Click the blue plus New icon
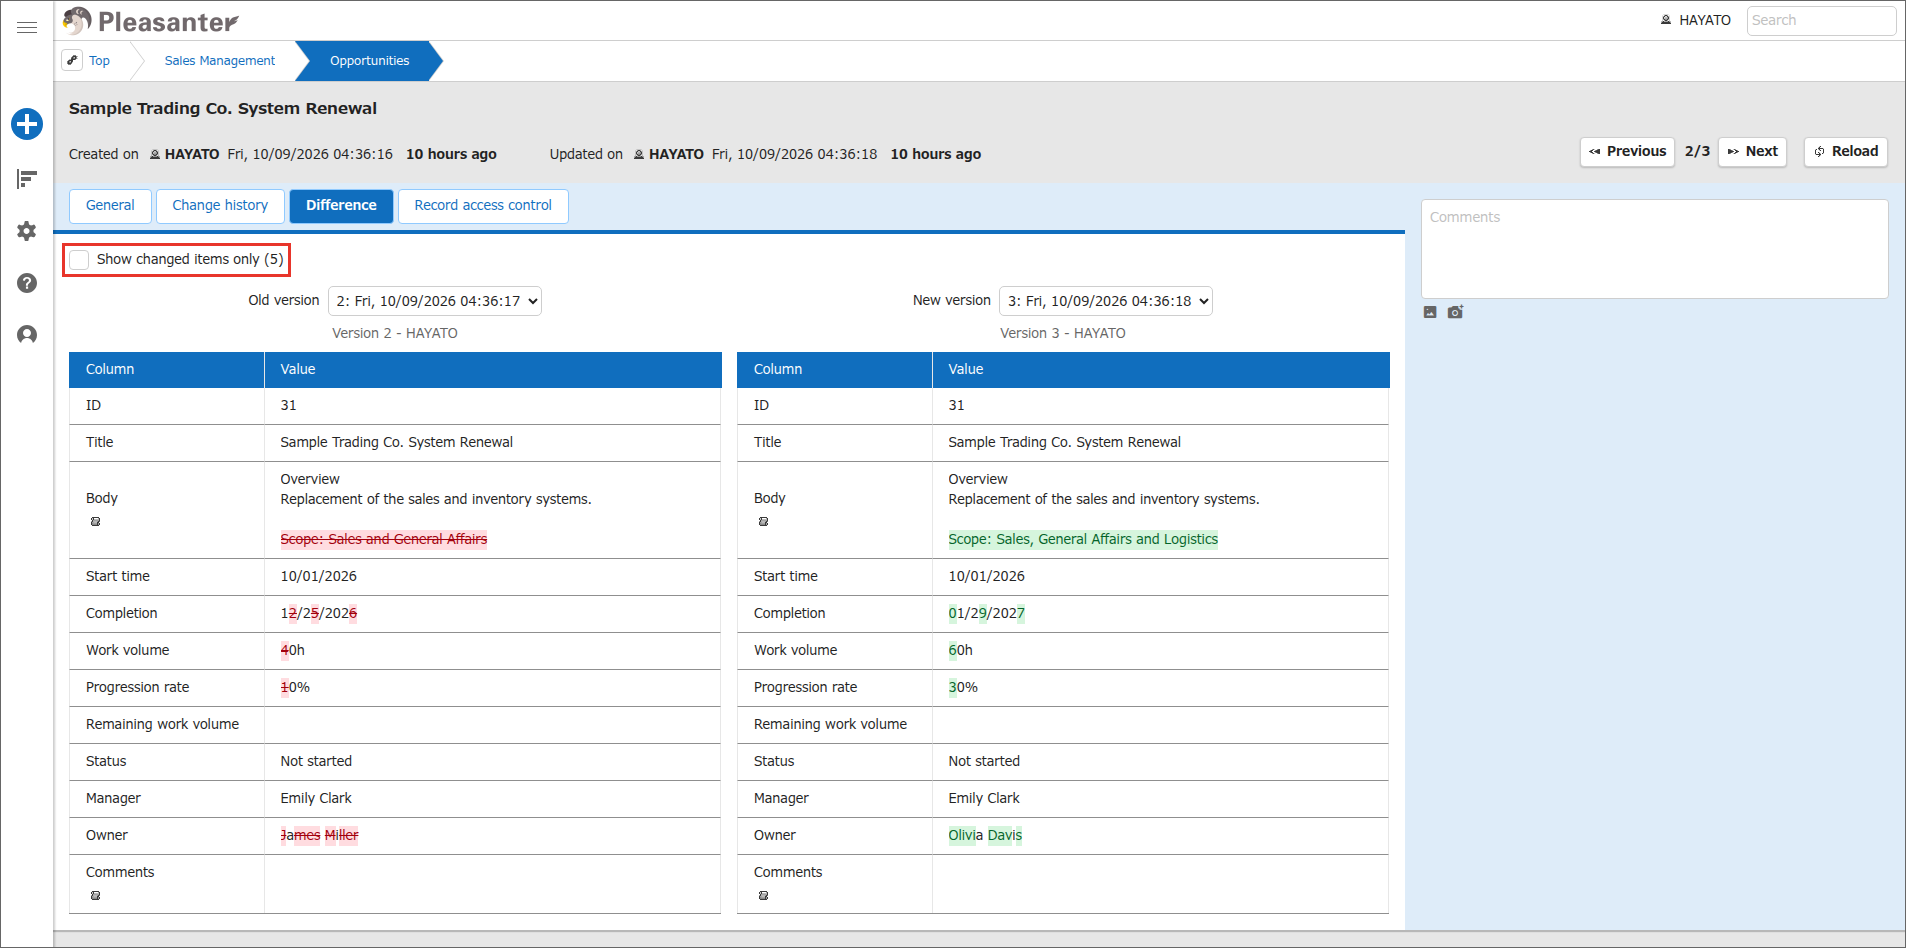Screen dimensions: 1906x948 tap(27, 124)
